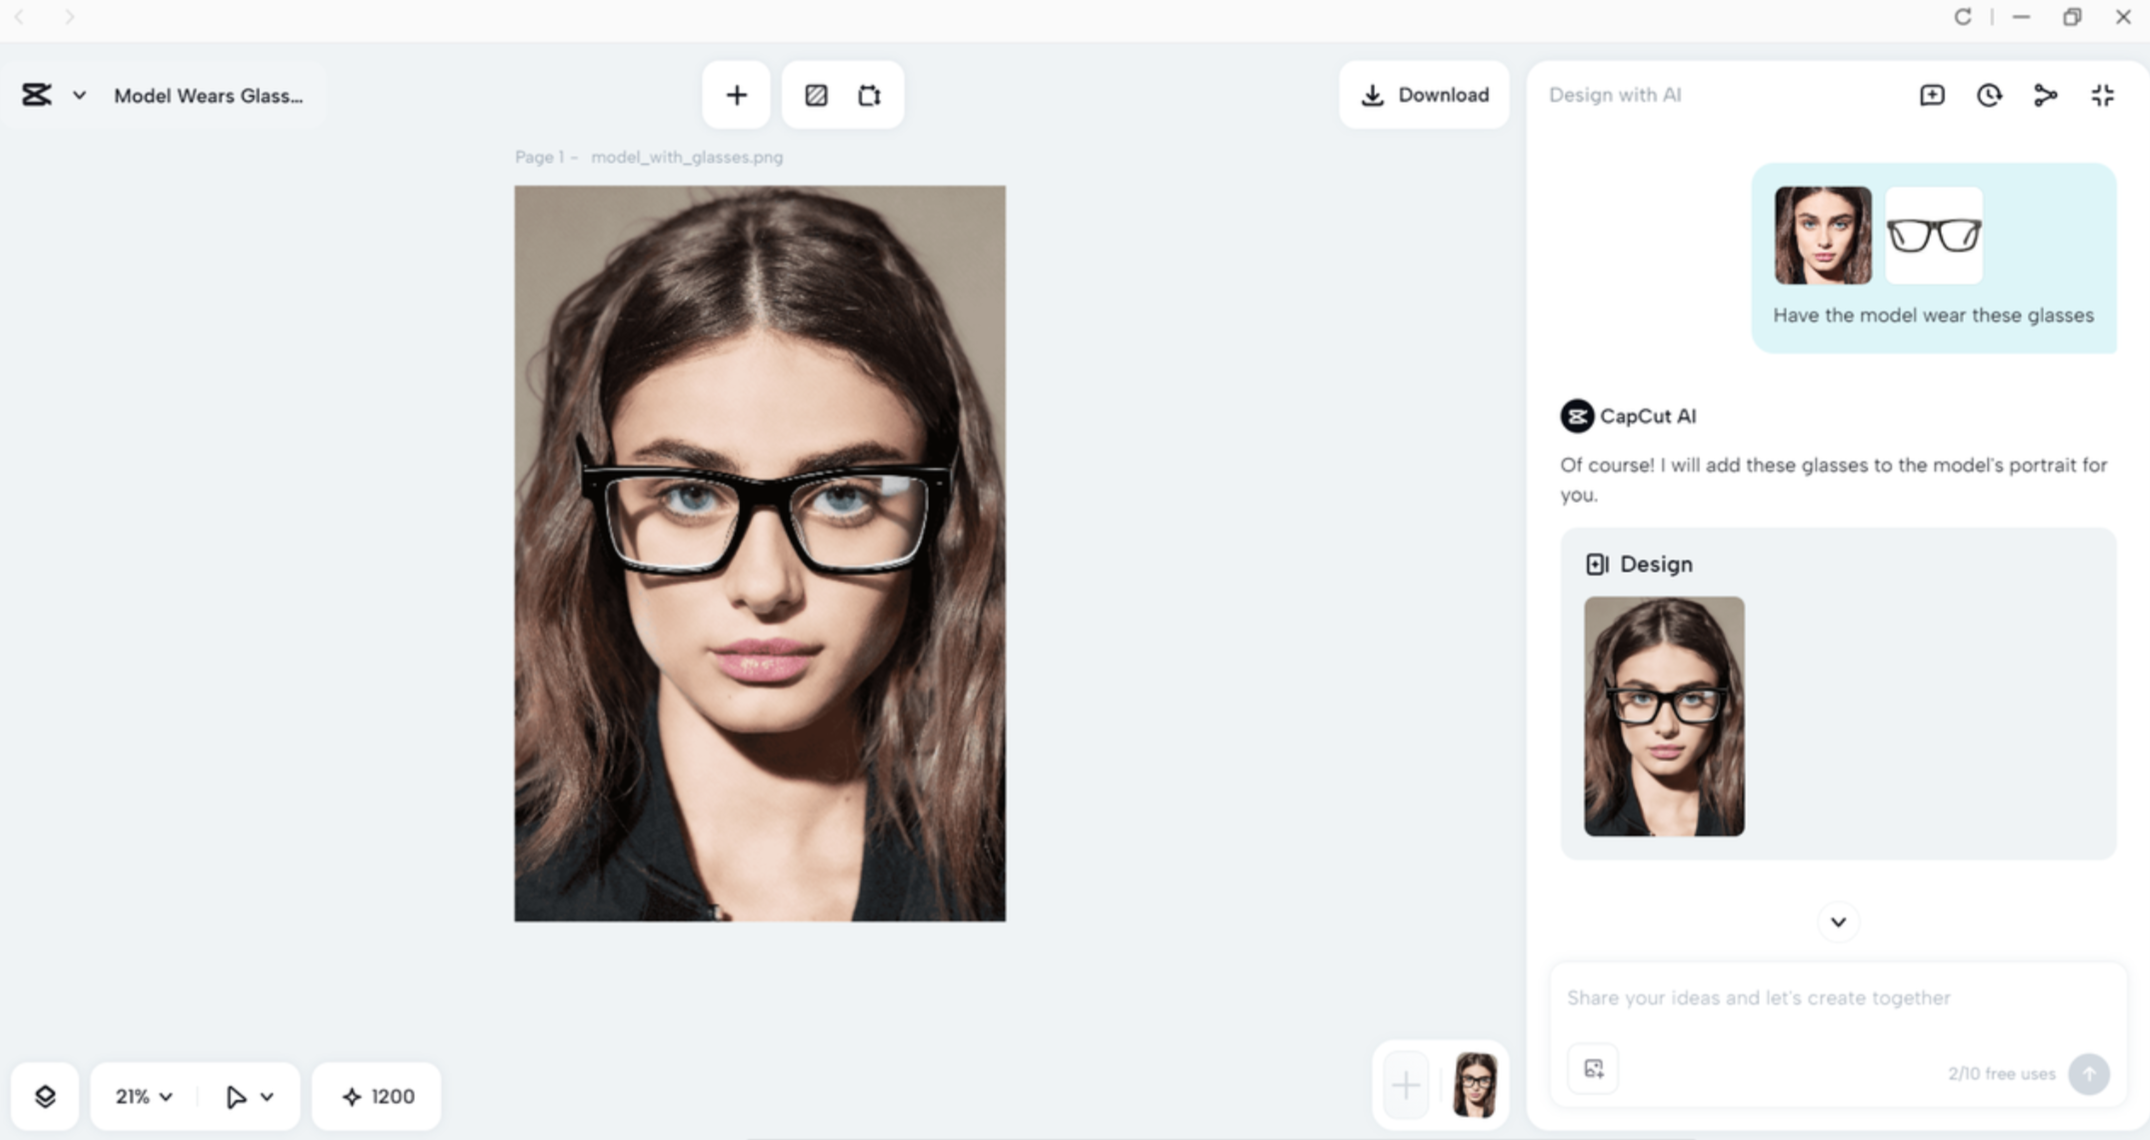The width and height of the screenshot is (2150, 1140).
Task: Attach an image to the AI chat
Action: point(1592,1069)
